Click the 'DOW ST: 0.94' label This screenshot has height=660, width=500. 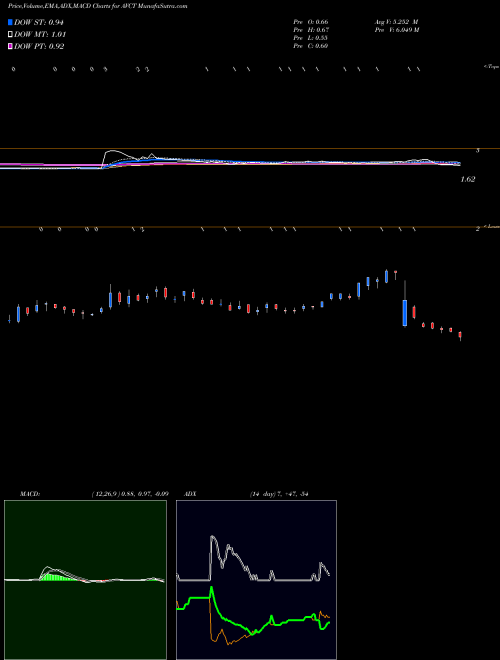coord(39,22)
